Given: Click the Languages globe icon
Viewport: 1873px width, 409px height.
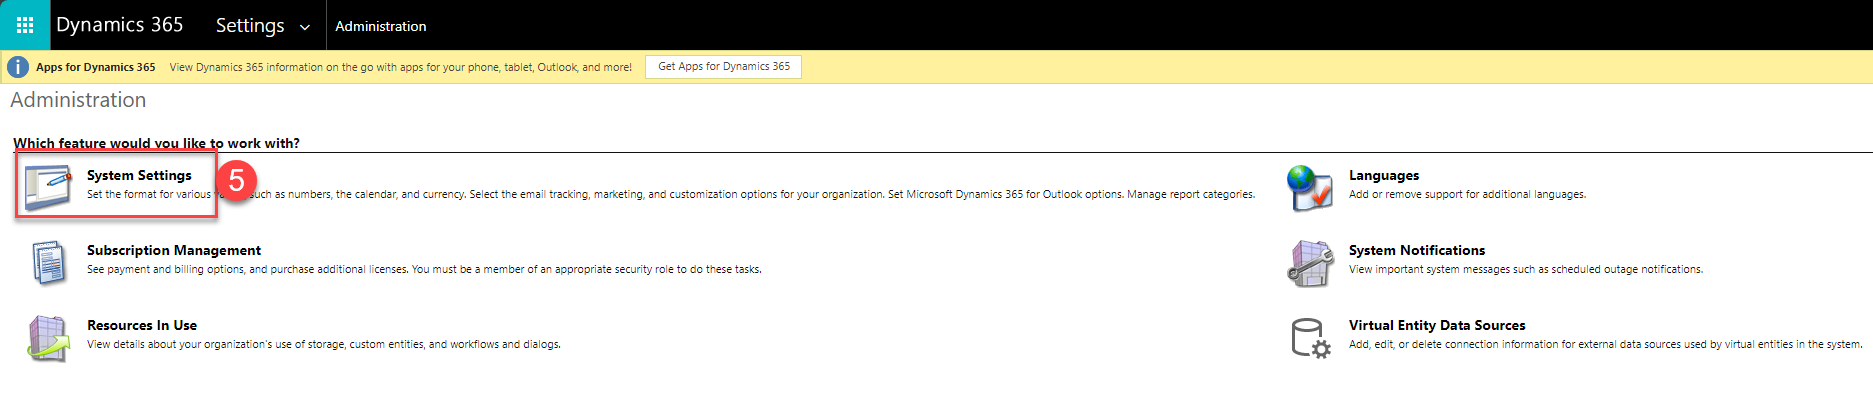Looking at the screenshot, I should click(1310, 187).
